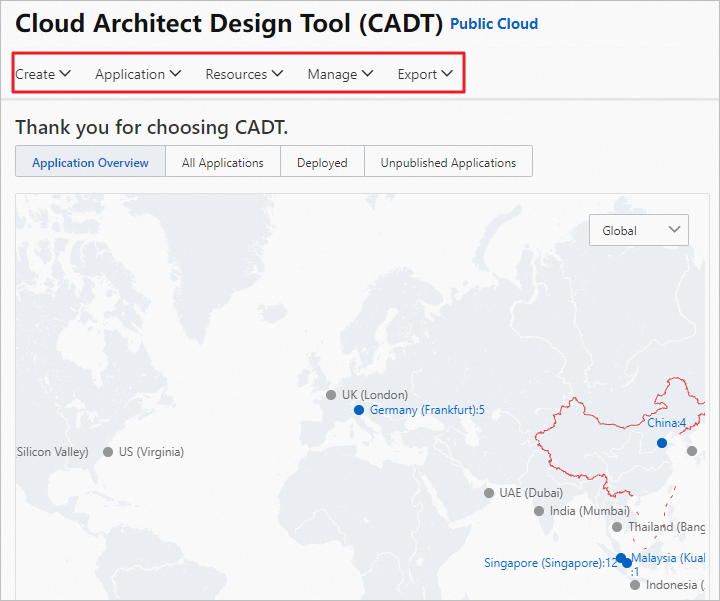Viewport: 720px width, 601px height.
Task: Go to the Unpublished Applications tab
Action: pyautogui.click(x=448, y=162)
